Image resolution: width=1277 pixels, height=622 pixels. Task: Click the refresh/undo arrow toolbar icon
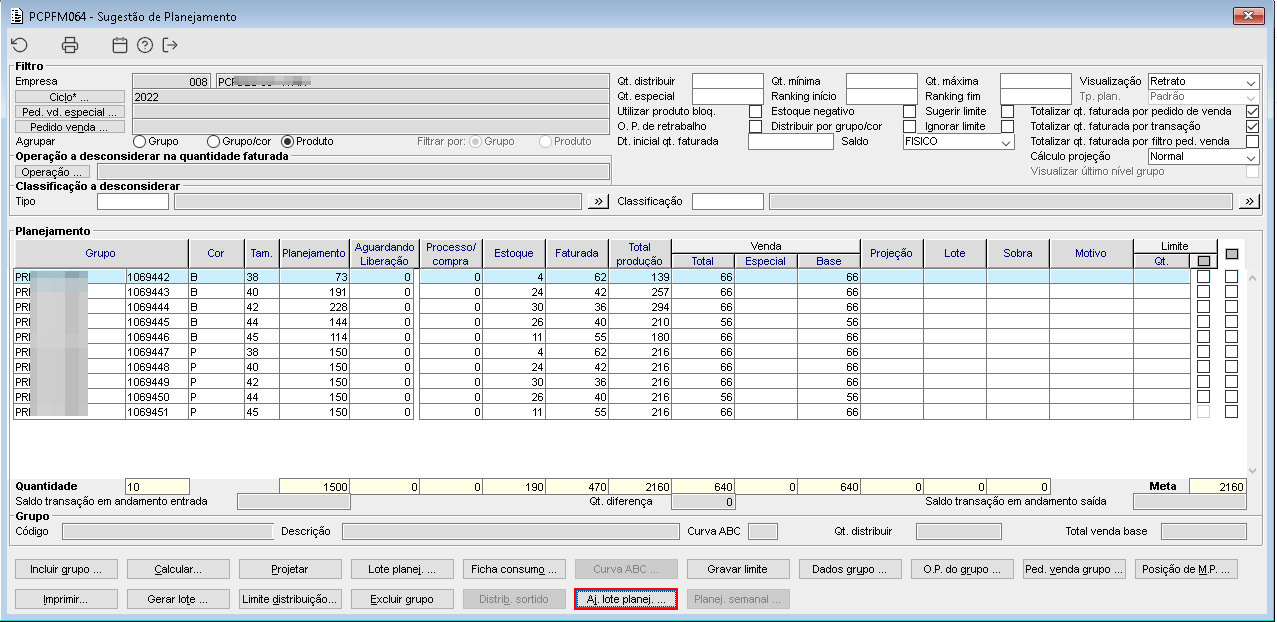pyautogui.click(x=19, y=45)
